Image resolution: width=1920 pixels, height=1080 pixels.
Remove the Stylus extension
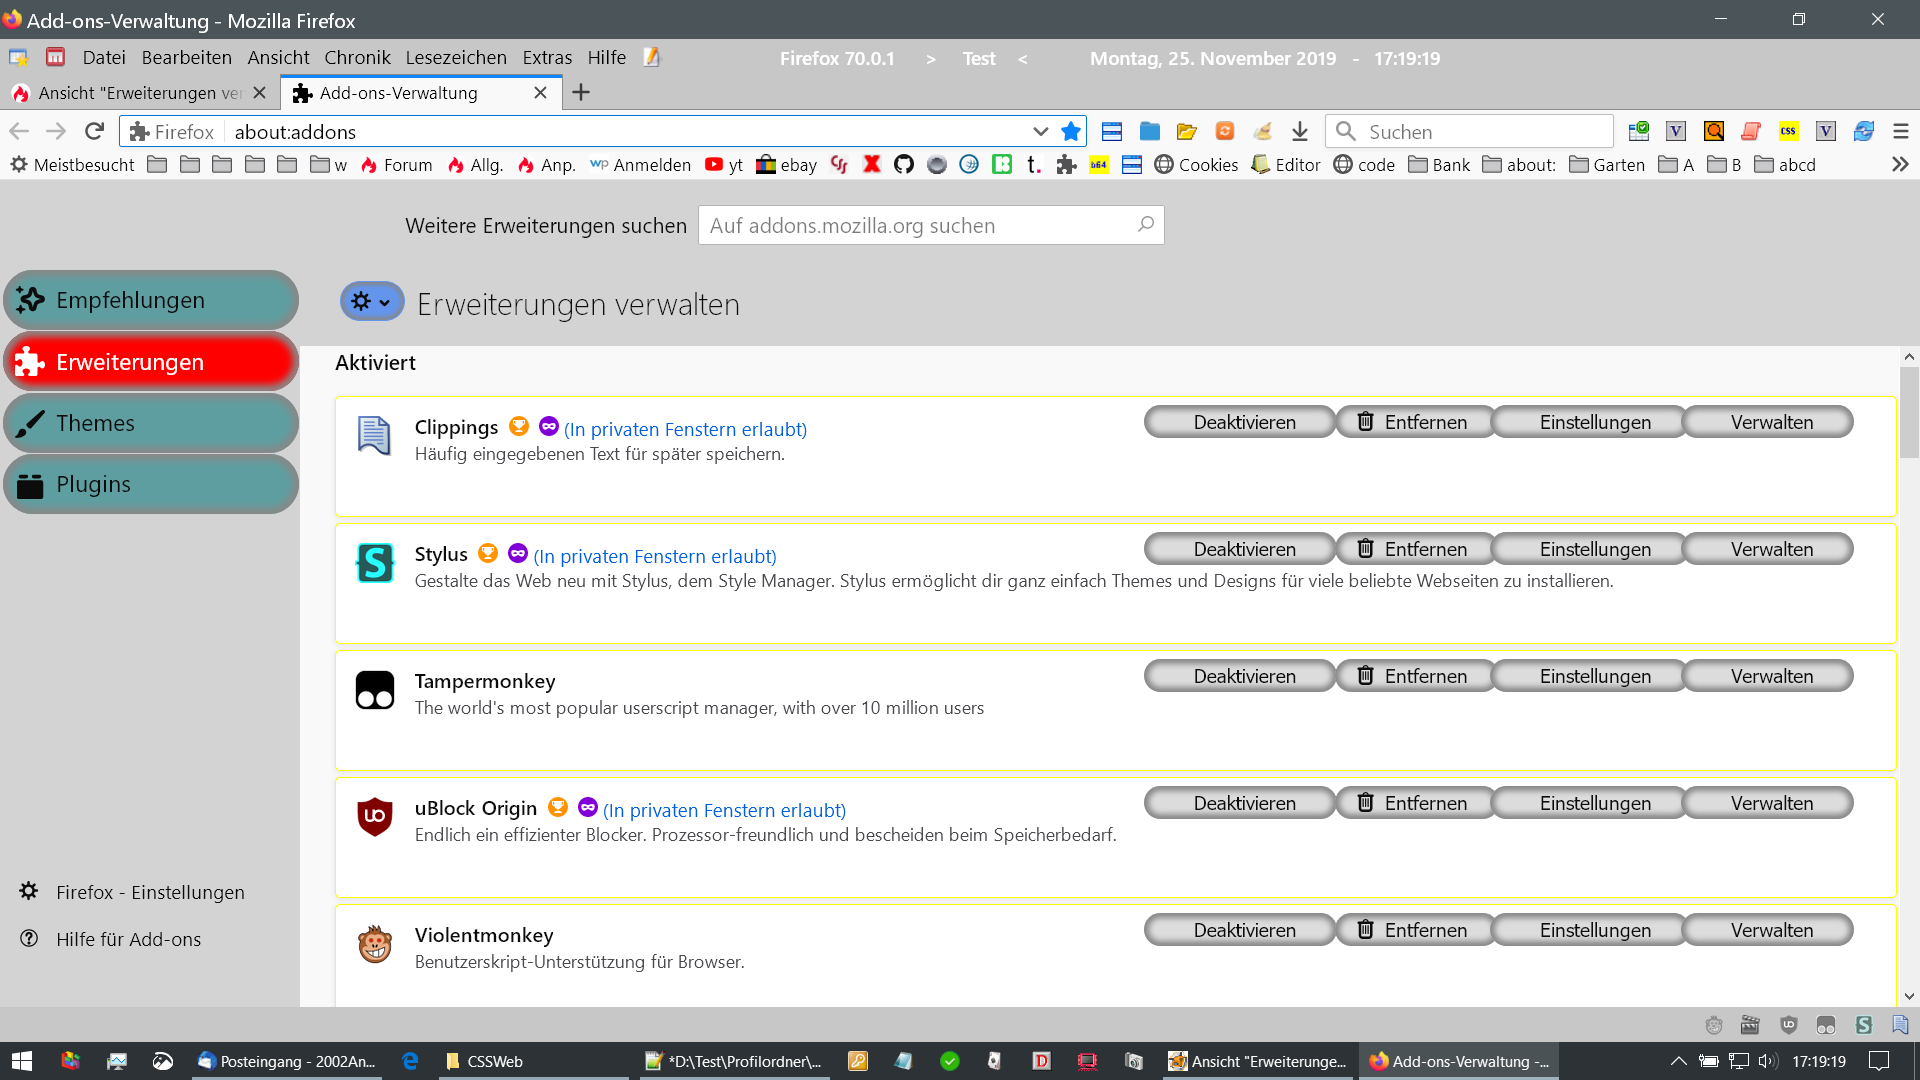click(x=1413, y=549)
